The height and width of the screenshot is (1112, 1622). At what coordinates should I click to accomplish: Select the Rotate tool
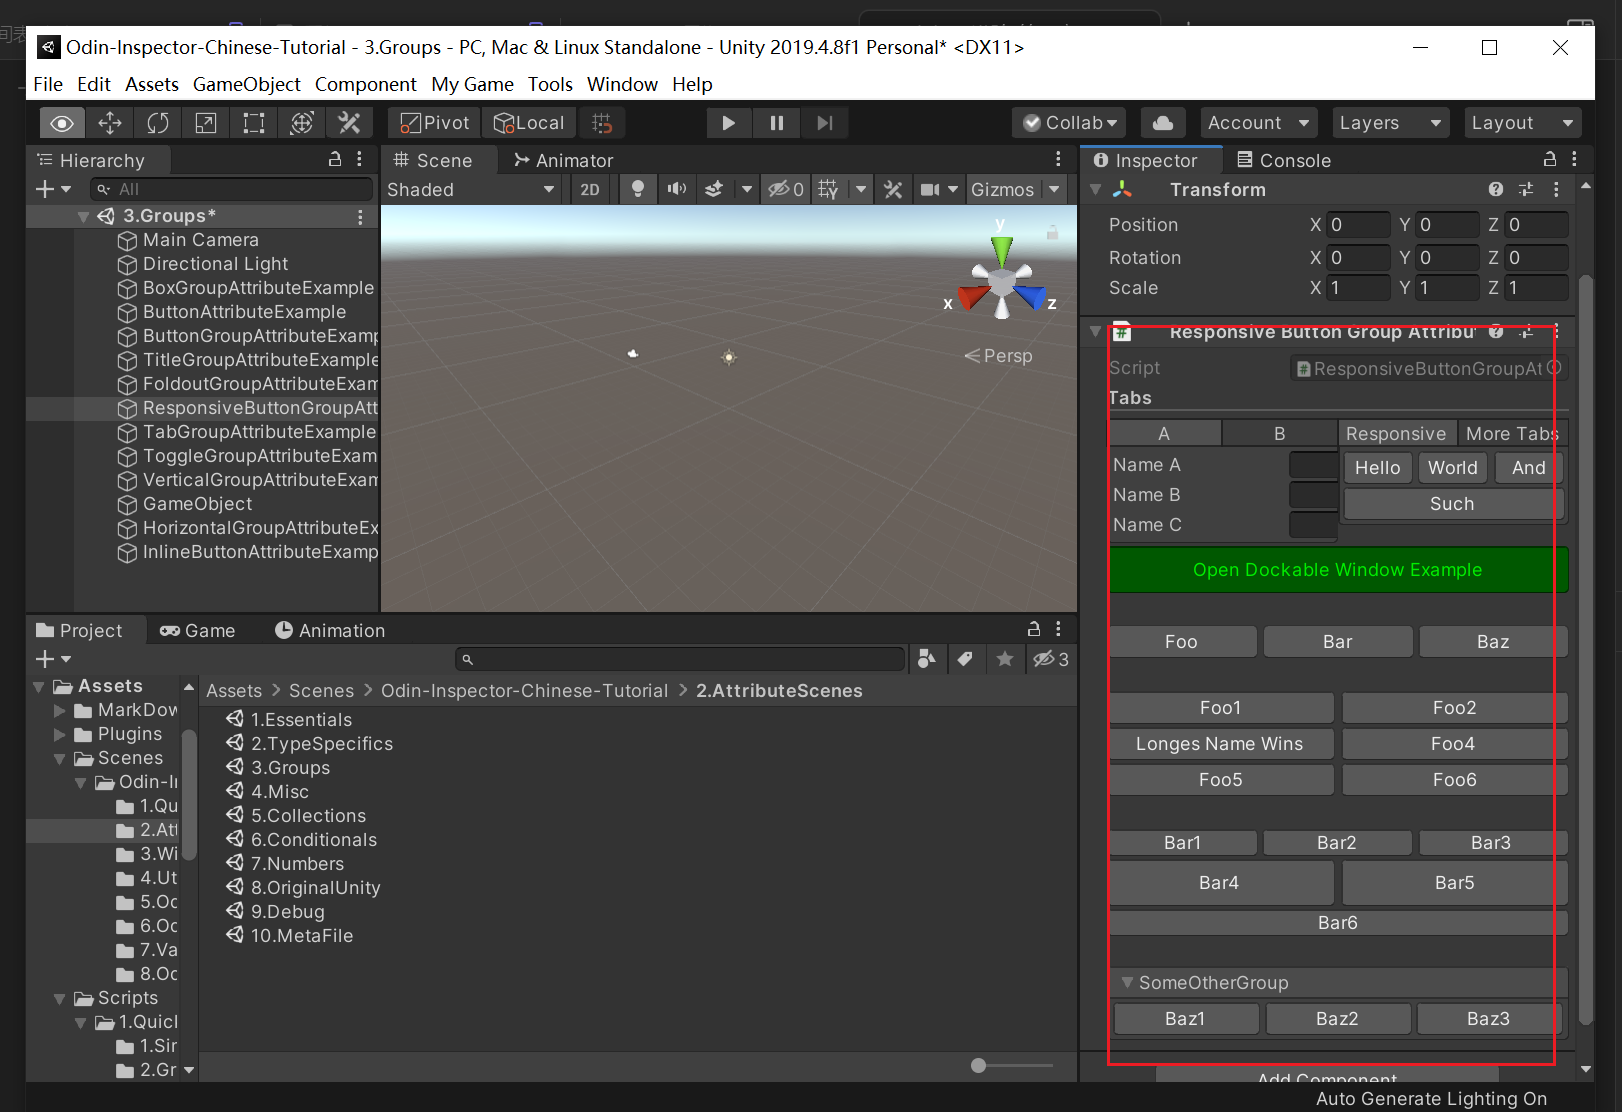pyautogui.click(x=158, y=123)
